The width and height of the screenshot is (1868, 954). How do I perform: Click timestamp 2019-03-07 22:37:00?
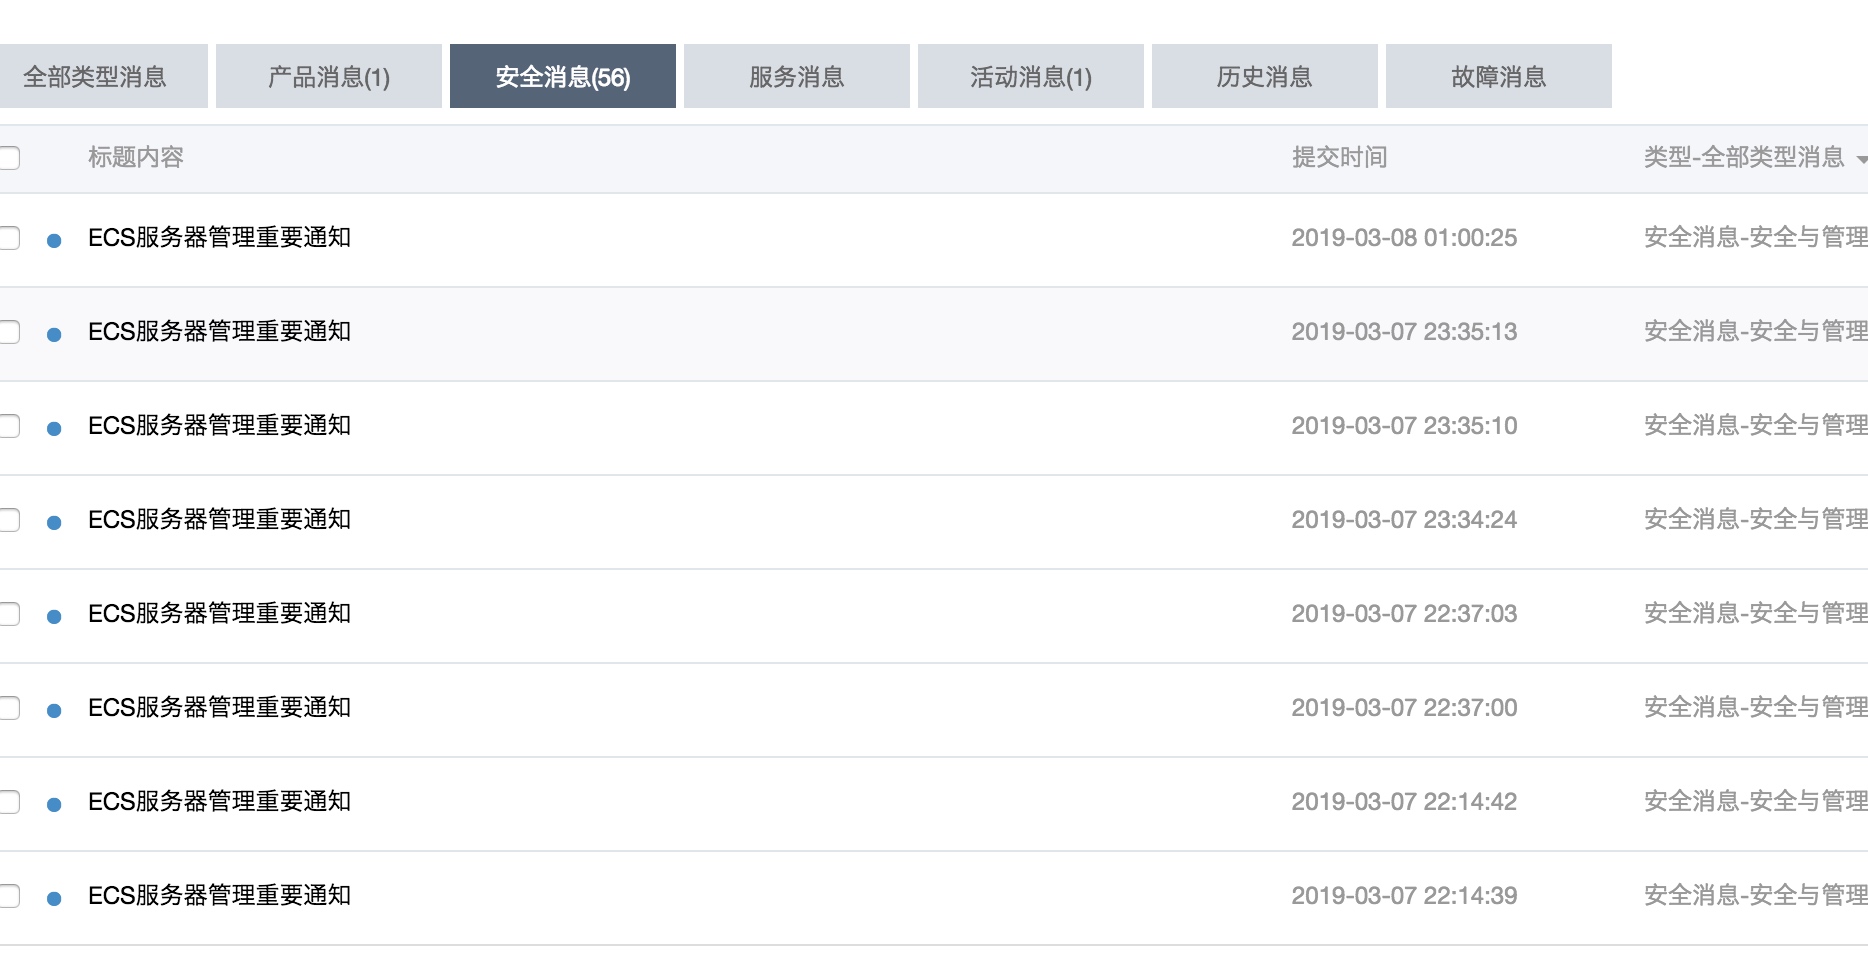click(x=1404, y=708)
